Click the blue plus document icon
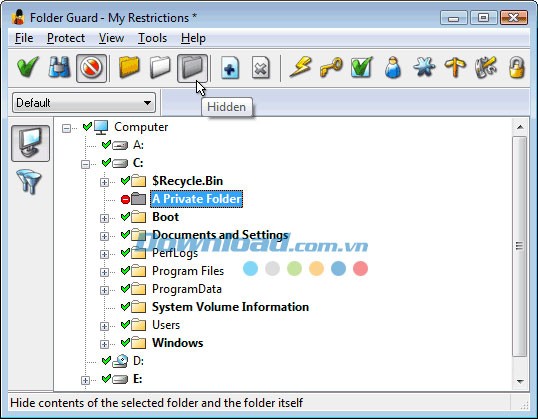The height and width of the screenshot is (419, 538). click(230, 68)
